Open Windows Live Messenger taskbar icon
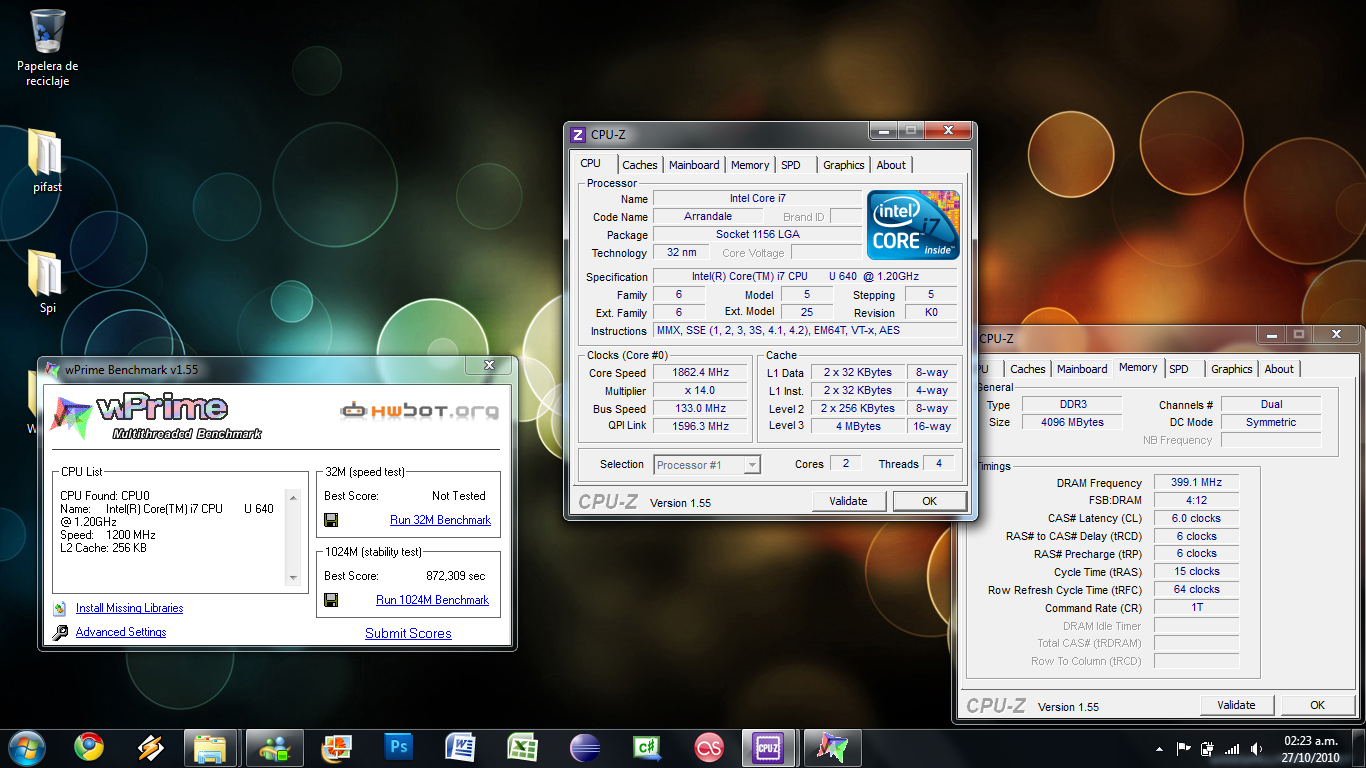1366x768 pixels. 274,747
